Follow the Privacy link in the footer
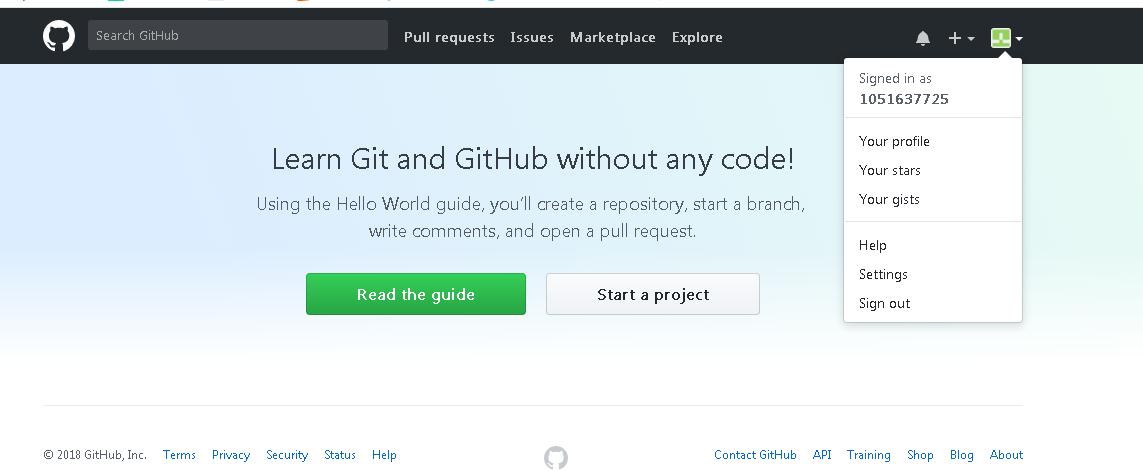Image resolution: width=1143 pixels, height=471 pixels. tap(231, 455)
